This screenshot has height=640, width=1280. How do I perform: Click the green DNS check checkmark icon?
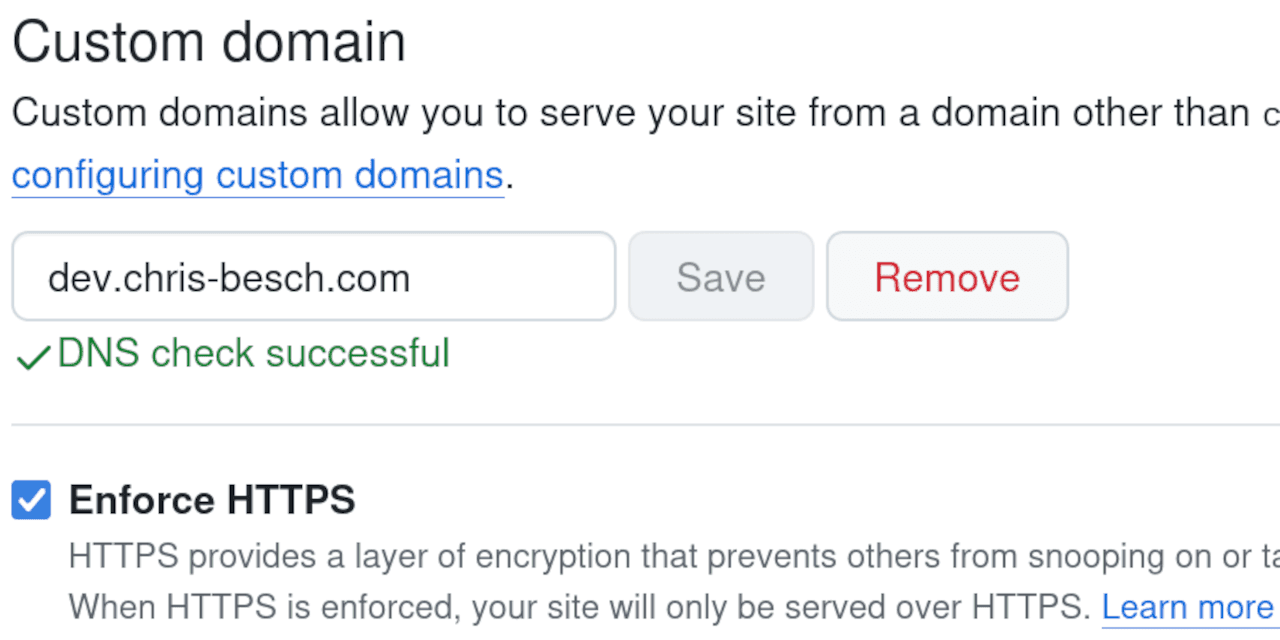(x=33, y=357)
